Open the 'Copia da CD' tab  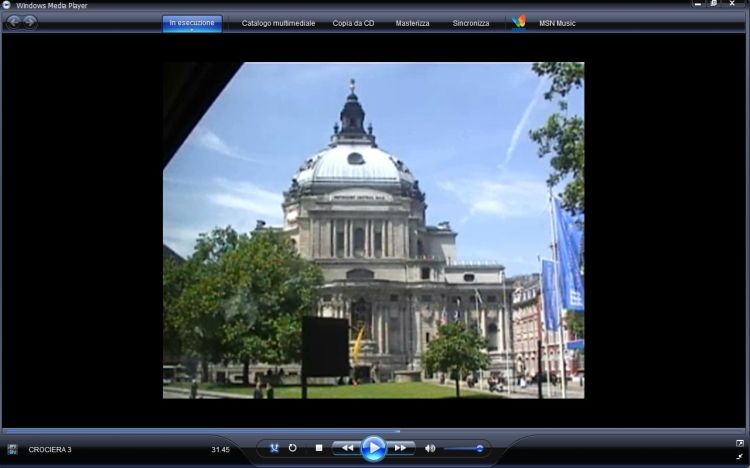(354, 23)
